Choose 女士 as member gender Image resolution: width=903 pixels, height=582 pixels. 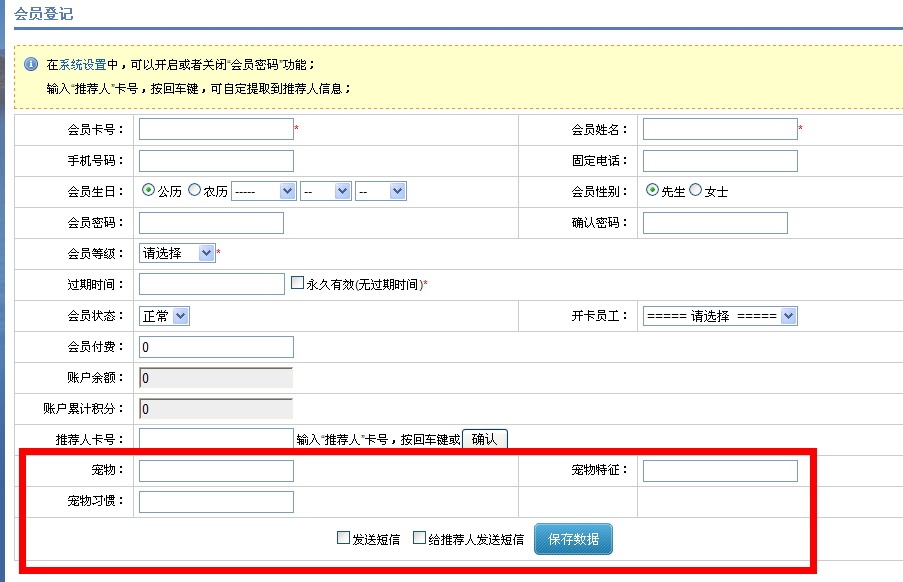pyautogui.click(x=696, y=190)
